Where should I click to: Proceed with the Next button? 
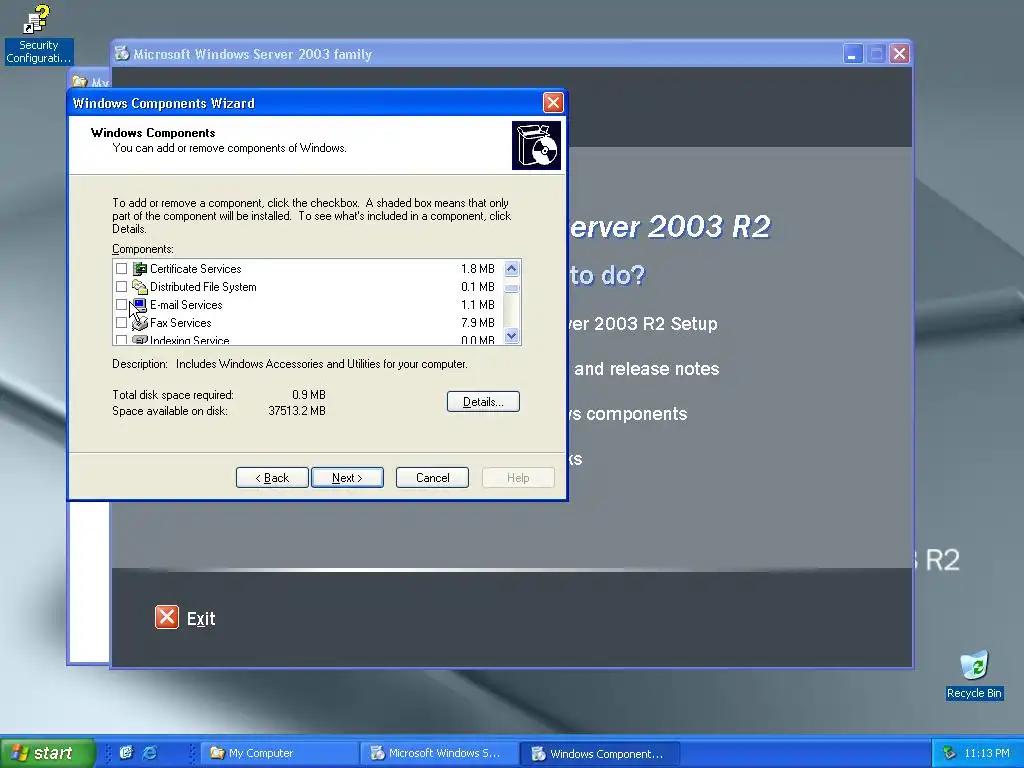(347, 477)
